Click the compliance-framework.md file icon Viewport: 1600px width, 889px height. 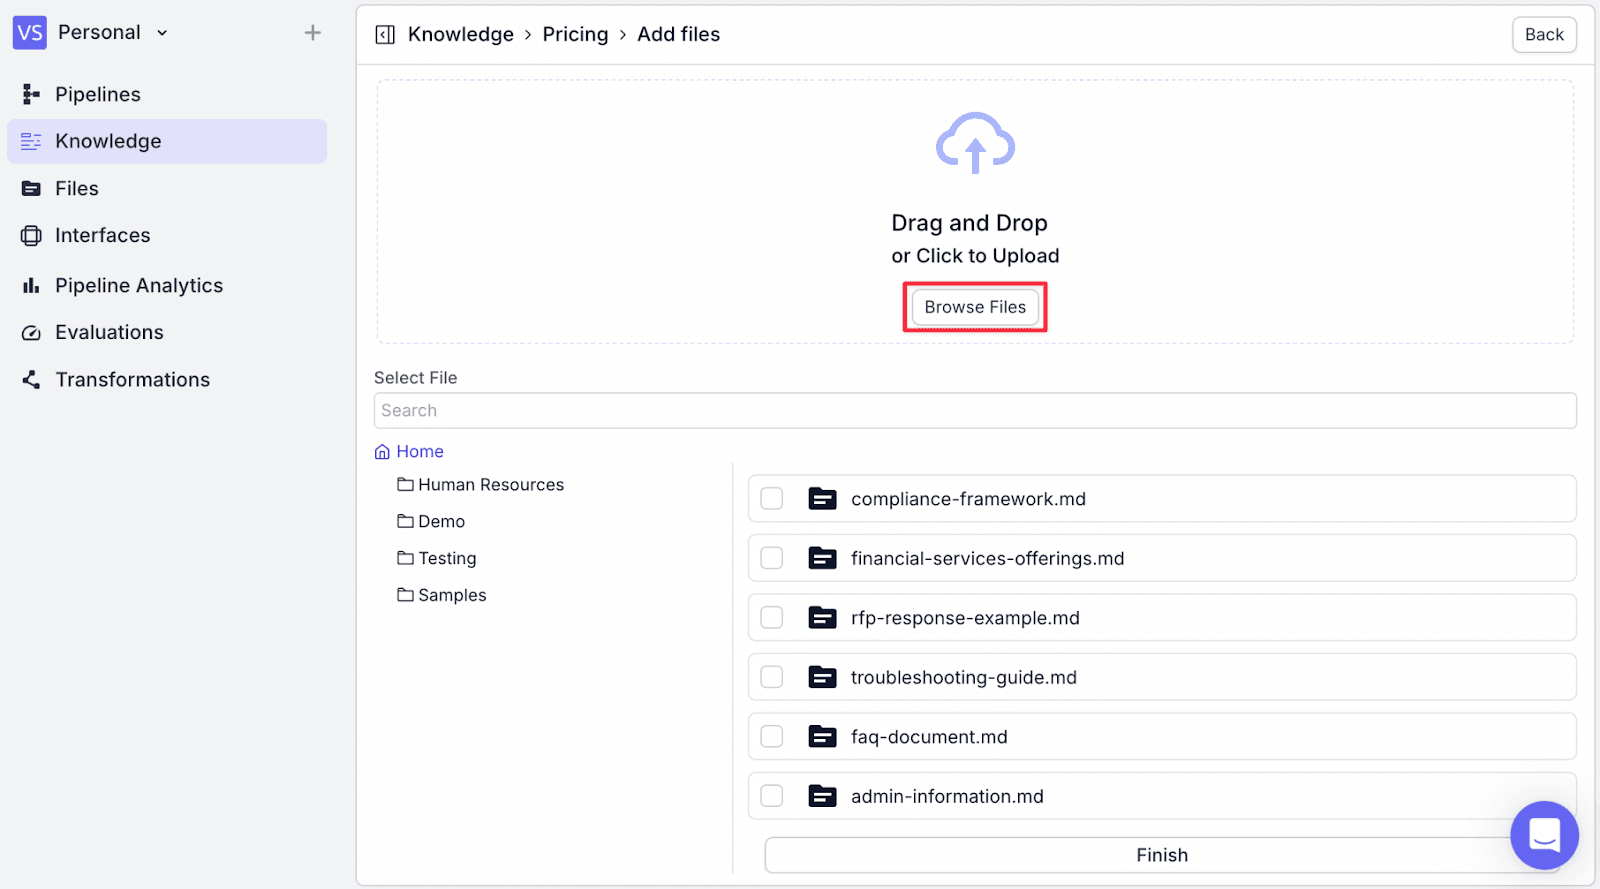pos(822,498)
